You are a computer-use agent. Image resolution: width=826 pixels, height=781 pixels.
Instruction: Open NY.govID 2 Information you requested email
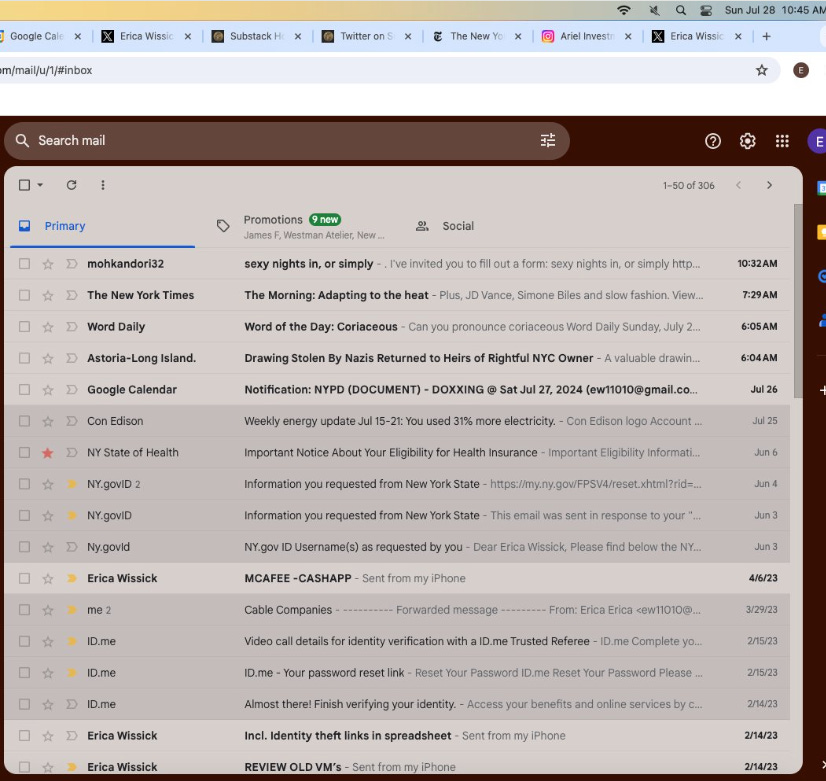point(398,484)
